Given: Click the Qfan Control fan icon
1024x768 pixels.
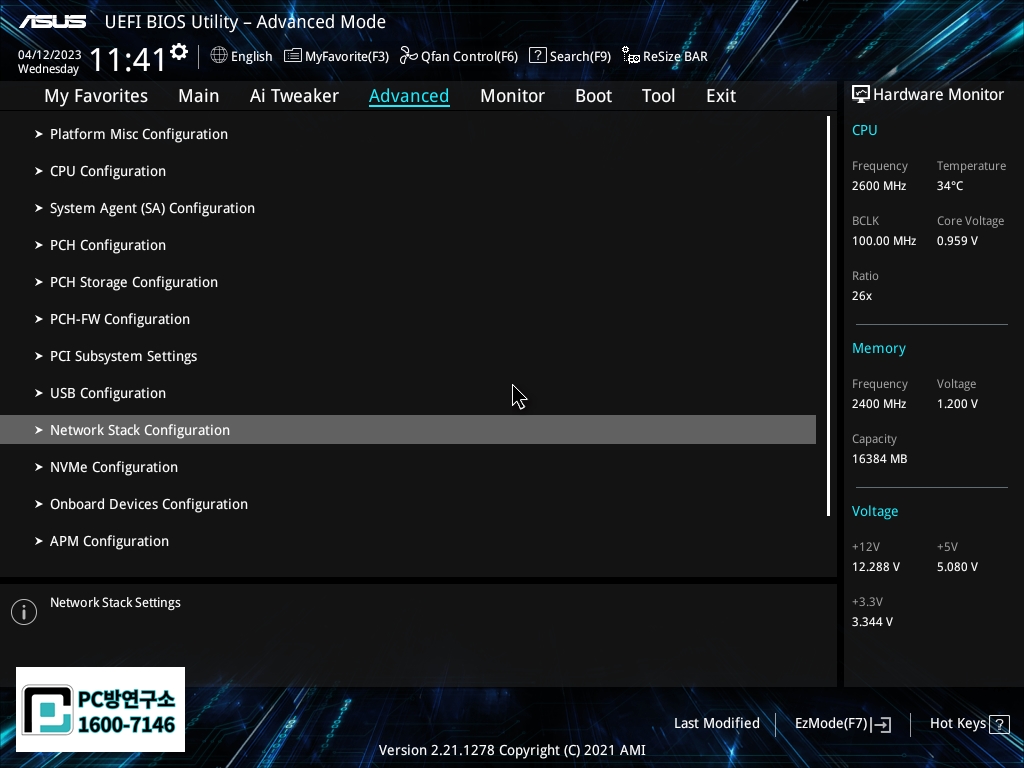Looking at the screenshot, I should tap(409, 56).
